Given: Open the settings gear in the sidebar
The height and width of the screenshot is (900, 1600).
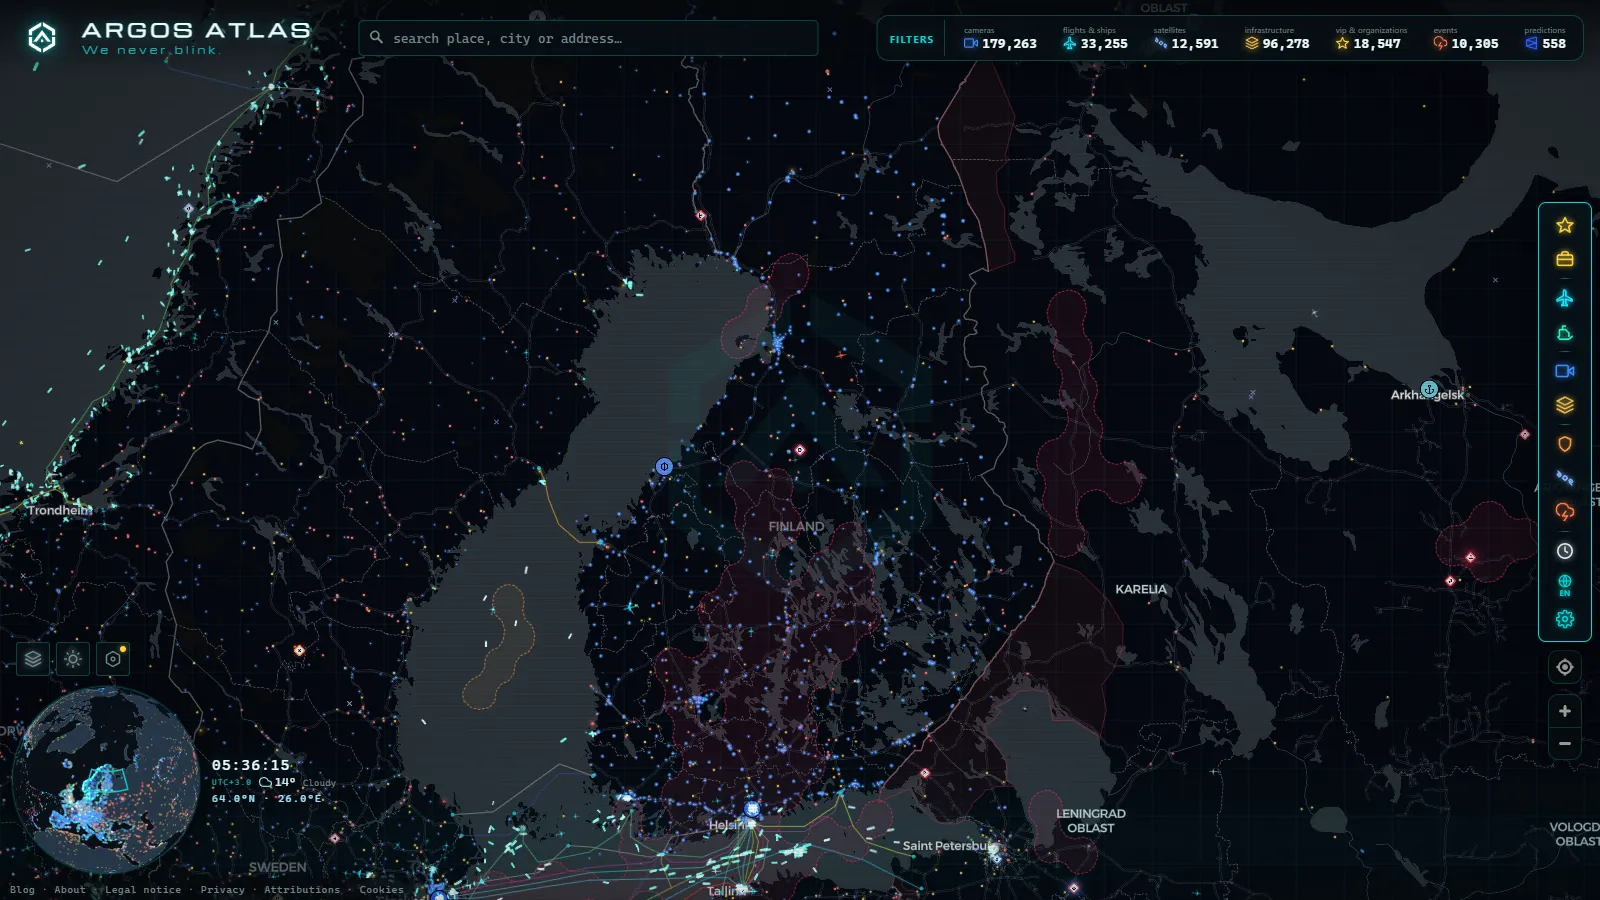Looking at the screenshot, I should click(x=1565, y=619).
